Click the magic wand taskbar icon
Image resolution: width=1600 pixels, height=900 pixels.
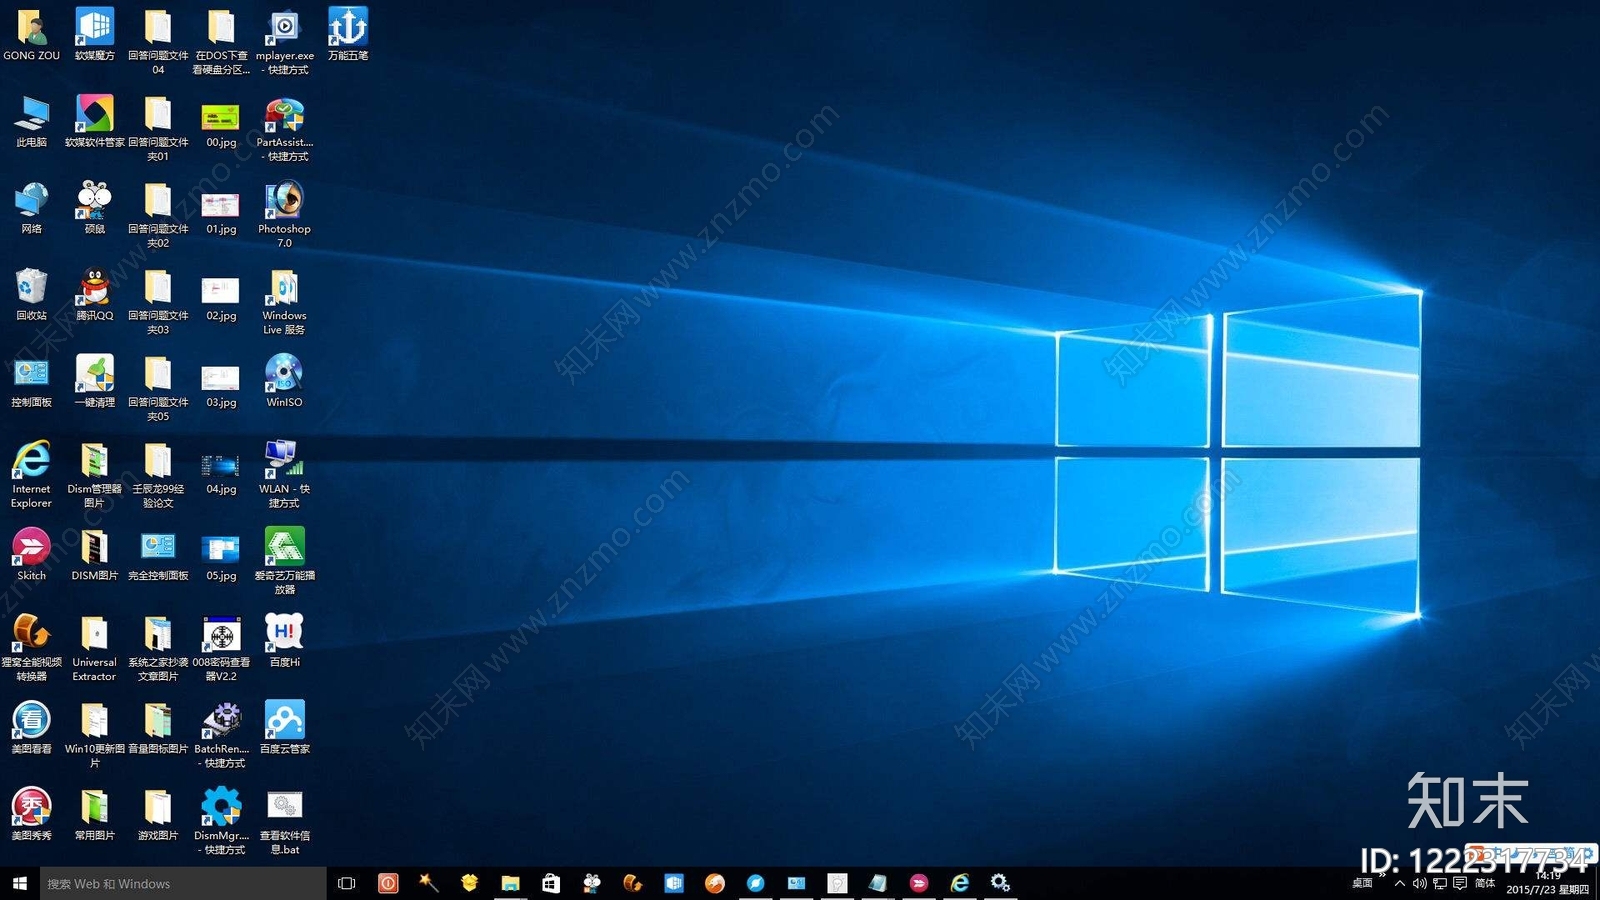[429, 883]
